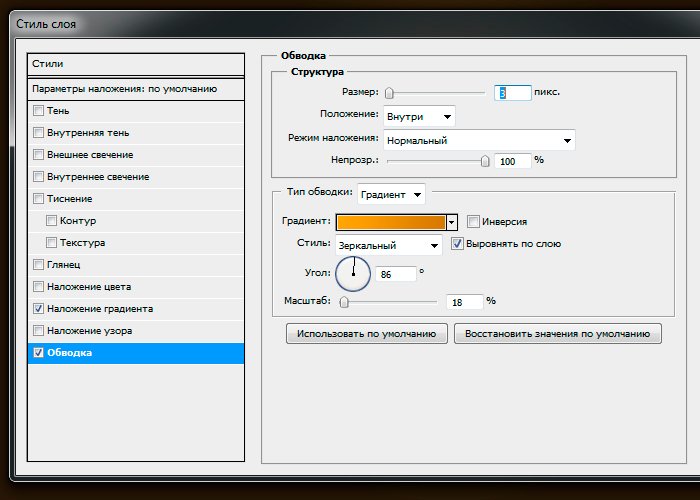Enable the Тень (Drop Shadow) checkbox
Image resolution: width=700 pixels, height=500 pixels.
[39, 111]
